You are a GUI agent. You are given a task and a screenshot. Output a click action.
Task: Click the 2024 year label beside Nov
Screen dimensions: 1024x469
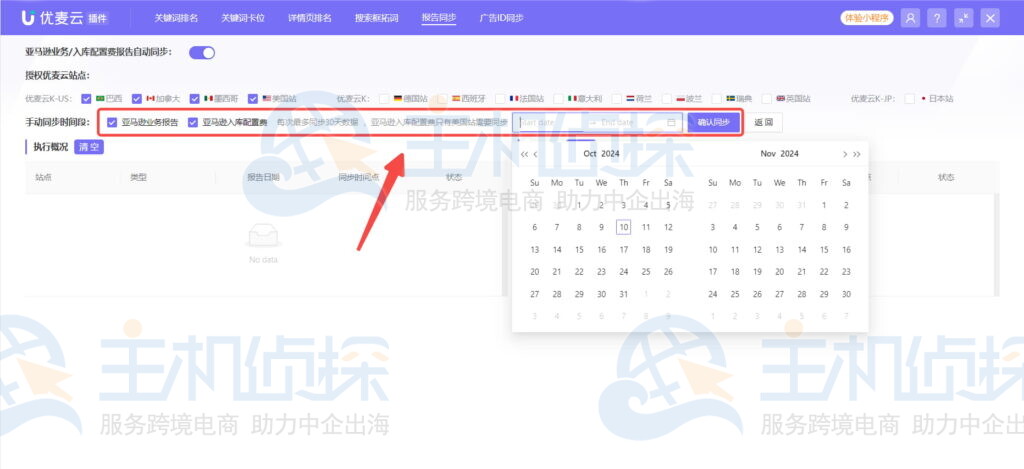click(x=789, y=154)
